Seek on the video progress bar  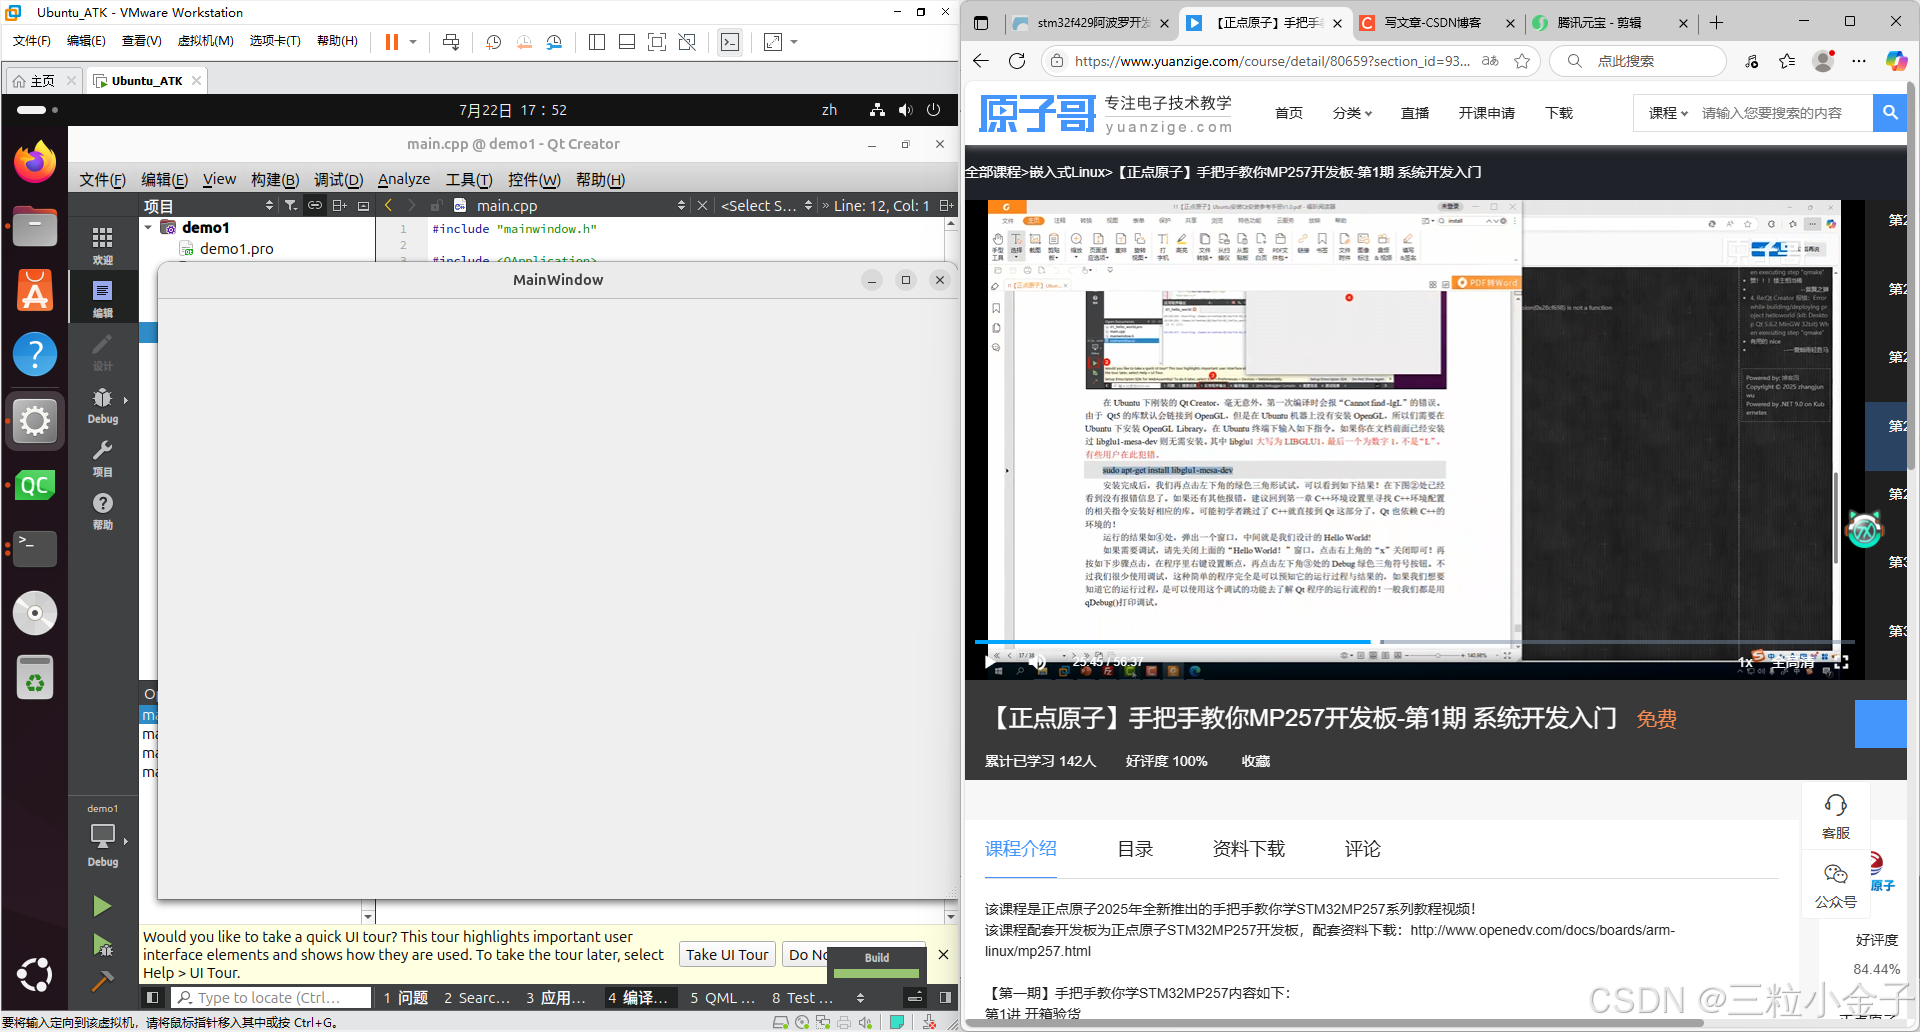(1415, 641)
